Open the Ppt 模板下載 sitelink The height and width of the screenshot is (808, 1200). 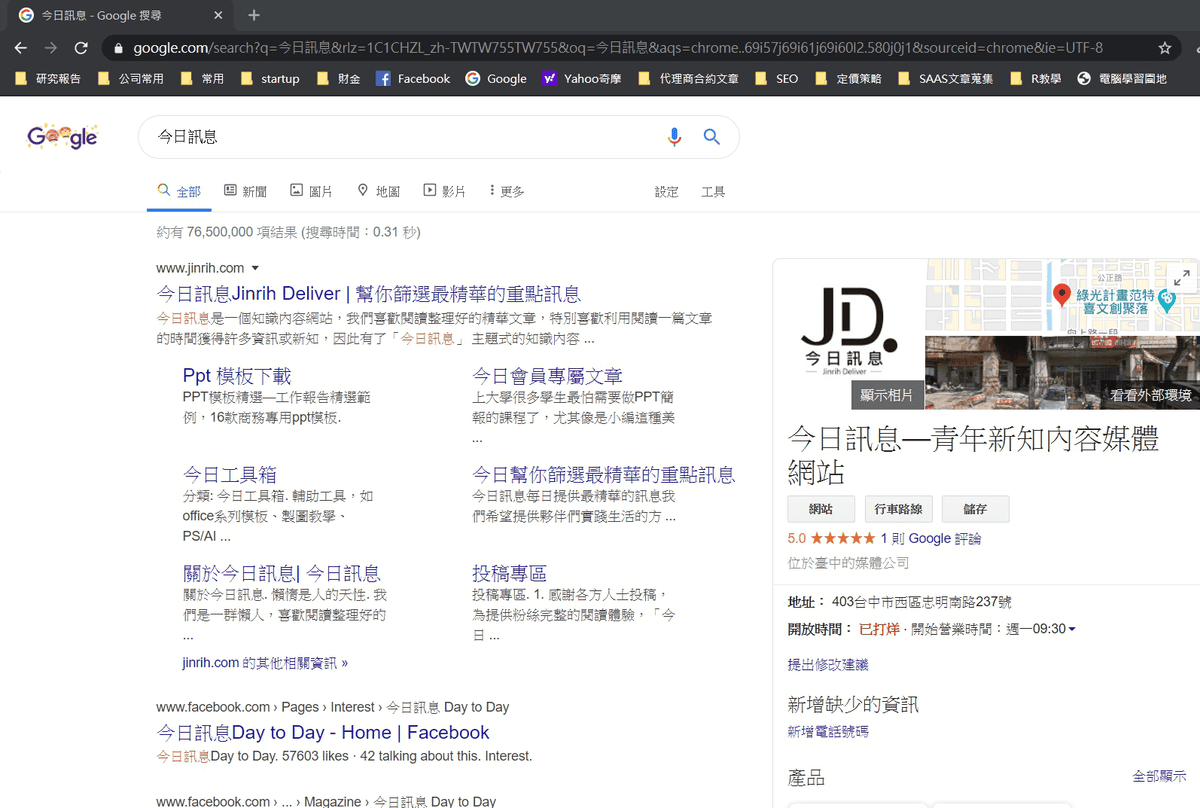237,376
